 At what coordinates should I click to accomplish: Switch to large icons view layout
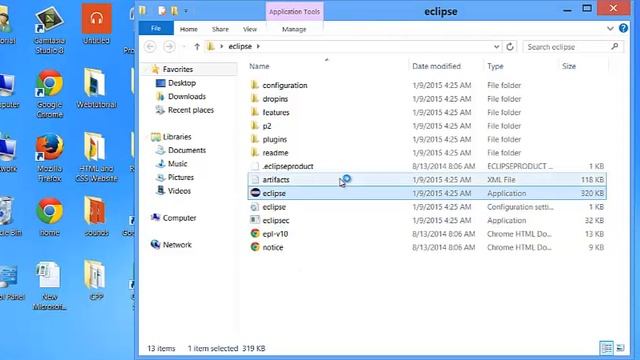point(620,348)
